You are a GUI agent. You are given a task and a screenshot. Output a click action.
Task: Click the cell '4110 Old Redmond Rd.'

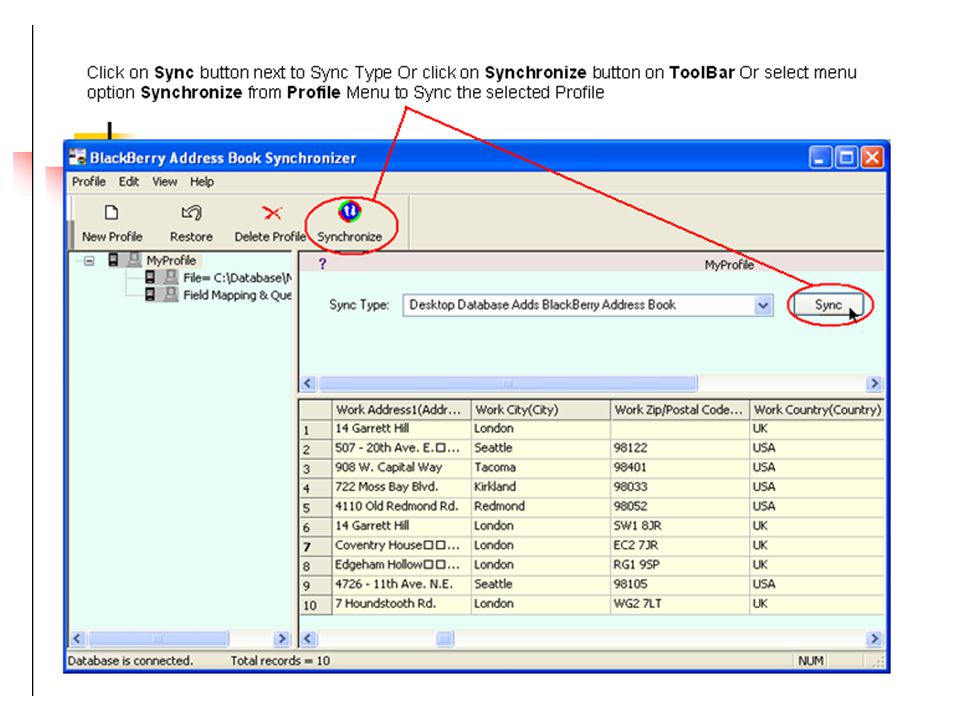click(x=401, y=507)
